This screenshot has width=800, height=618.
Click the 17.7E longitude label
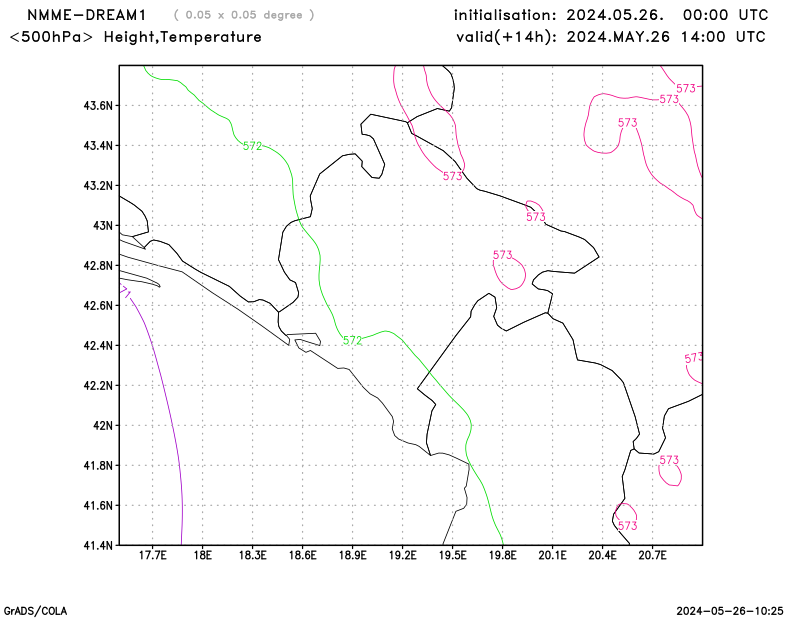click(x=153, y=555)
